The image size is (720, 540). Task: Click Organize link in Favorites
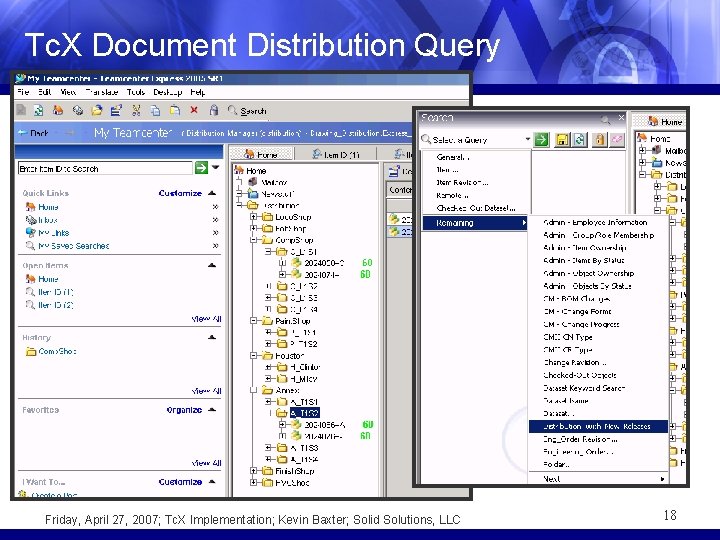(x=184, y=410)
